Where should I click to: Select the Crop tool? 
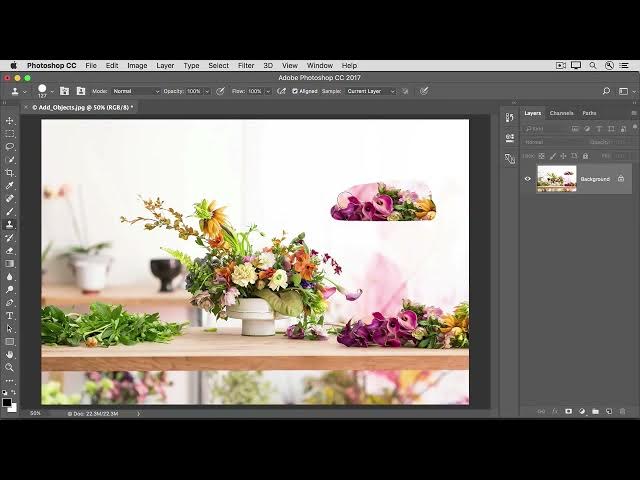pos(10,173)
